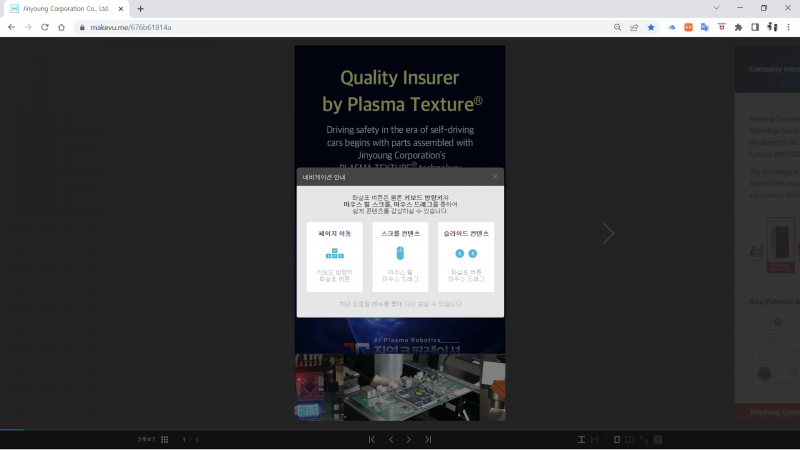
Task: Select the Jinyoung Corporation browser tab
Action: pyautogui.click(x=66, y=9)
